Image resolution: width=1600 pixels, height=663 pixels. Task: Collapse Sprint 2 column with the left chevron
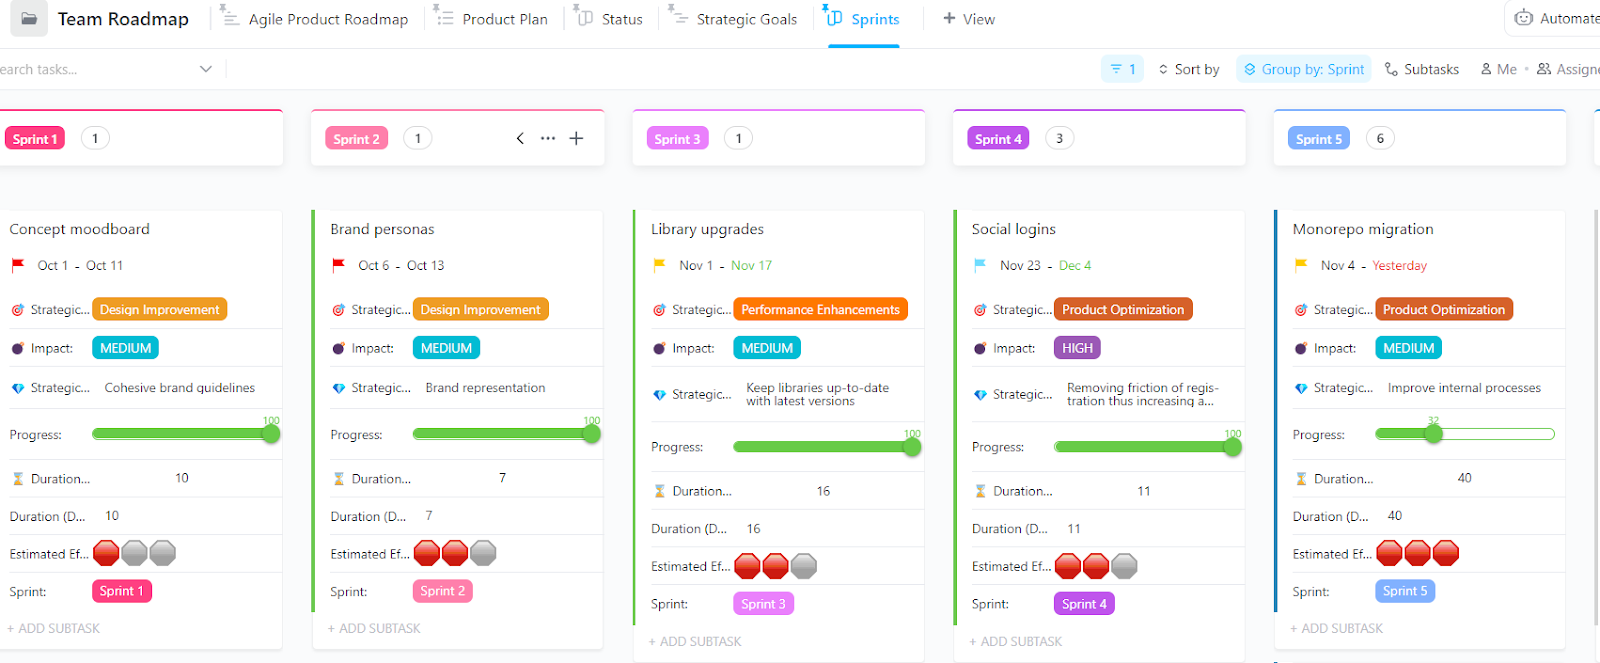tap(520, 138)
